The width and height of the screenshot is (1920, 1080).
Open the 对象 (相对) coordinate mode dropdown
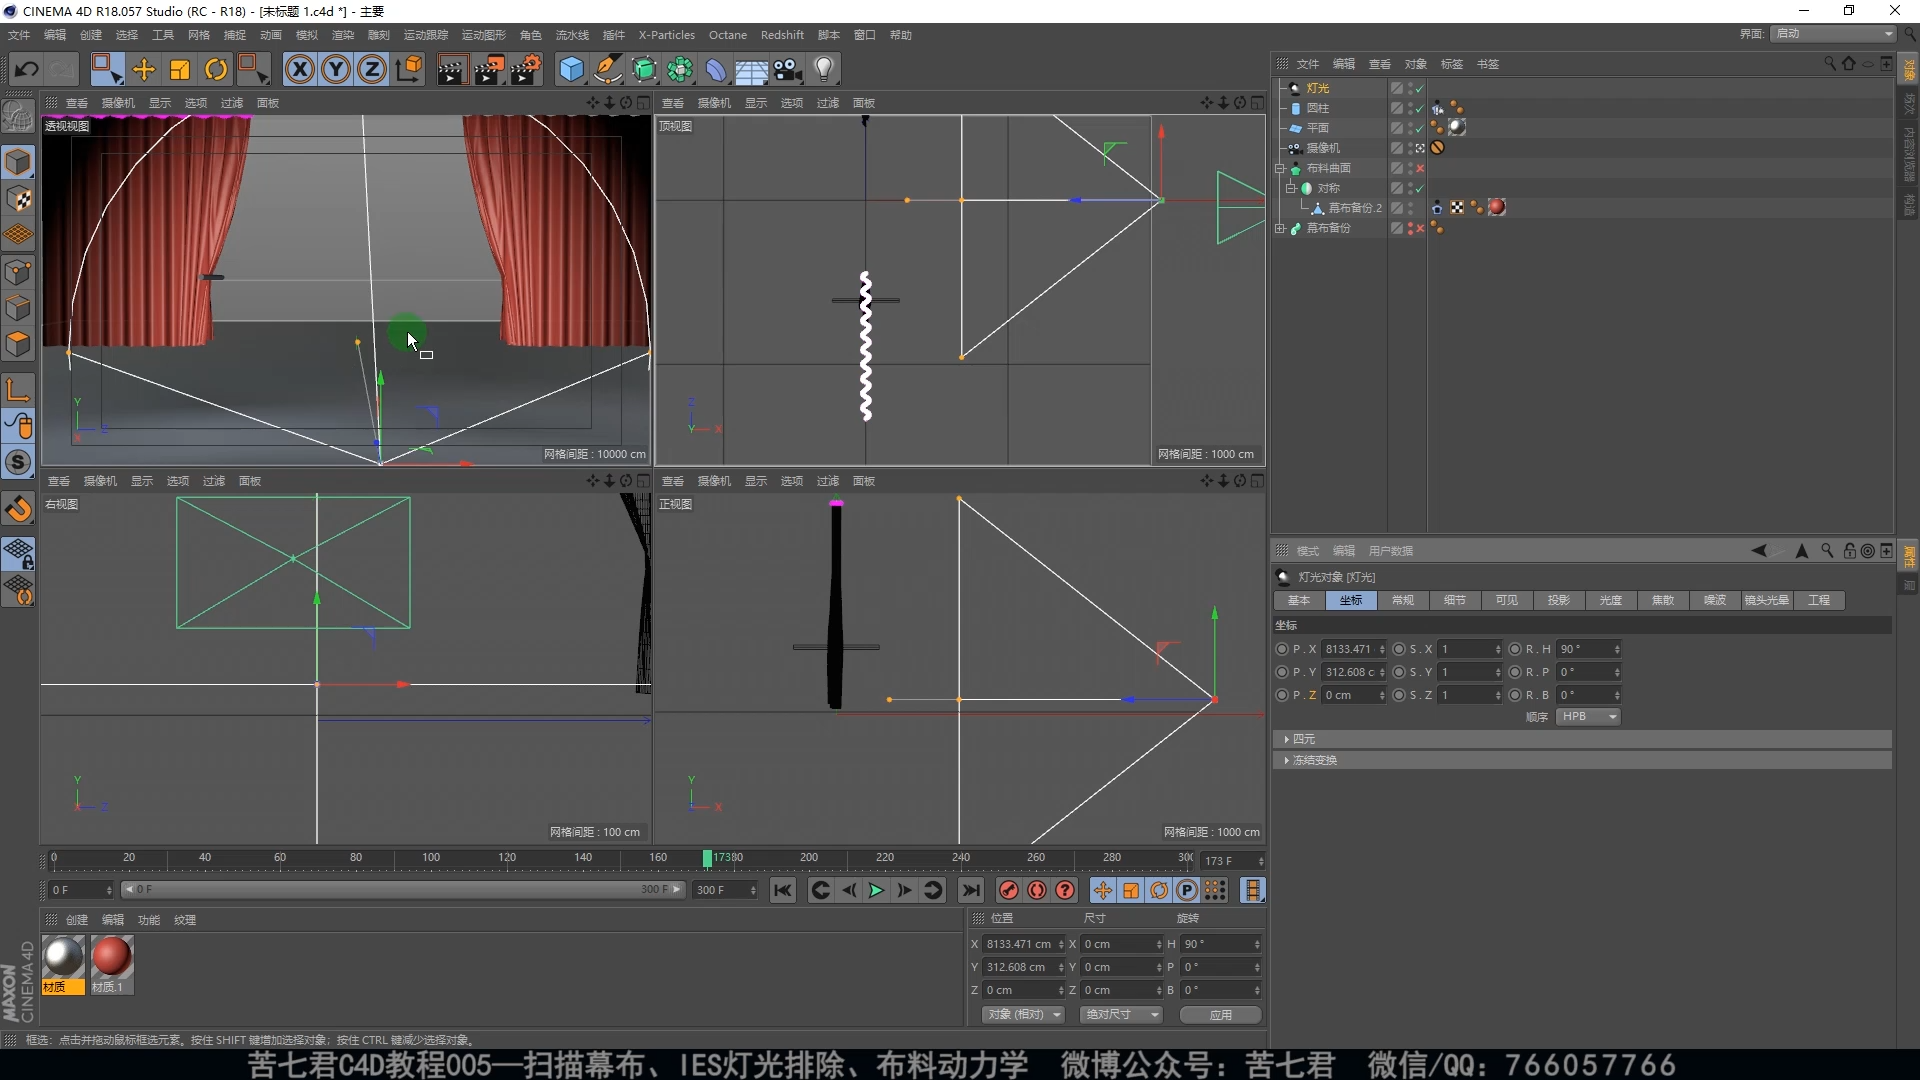(x=1022, y=1014)
